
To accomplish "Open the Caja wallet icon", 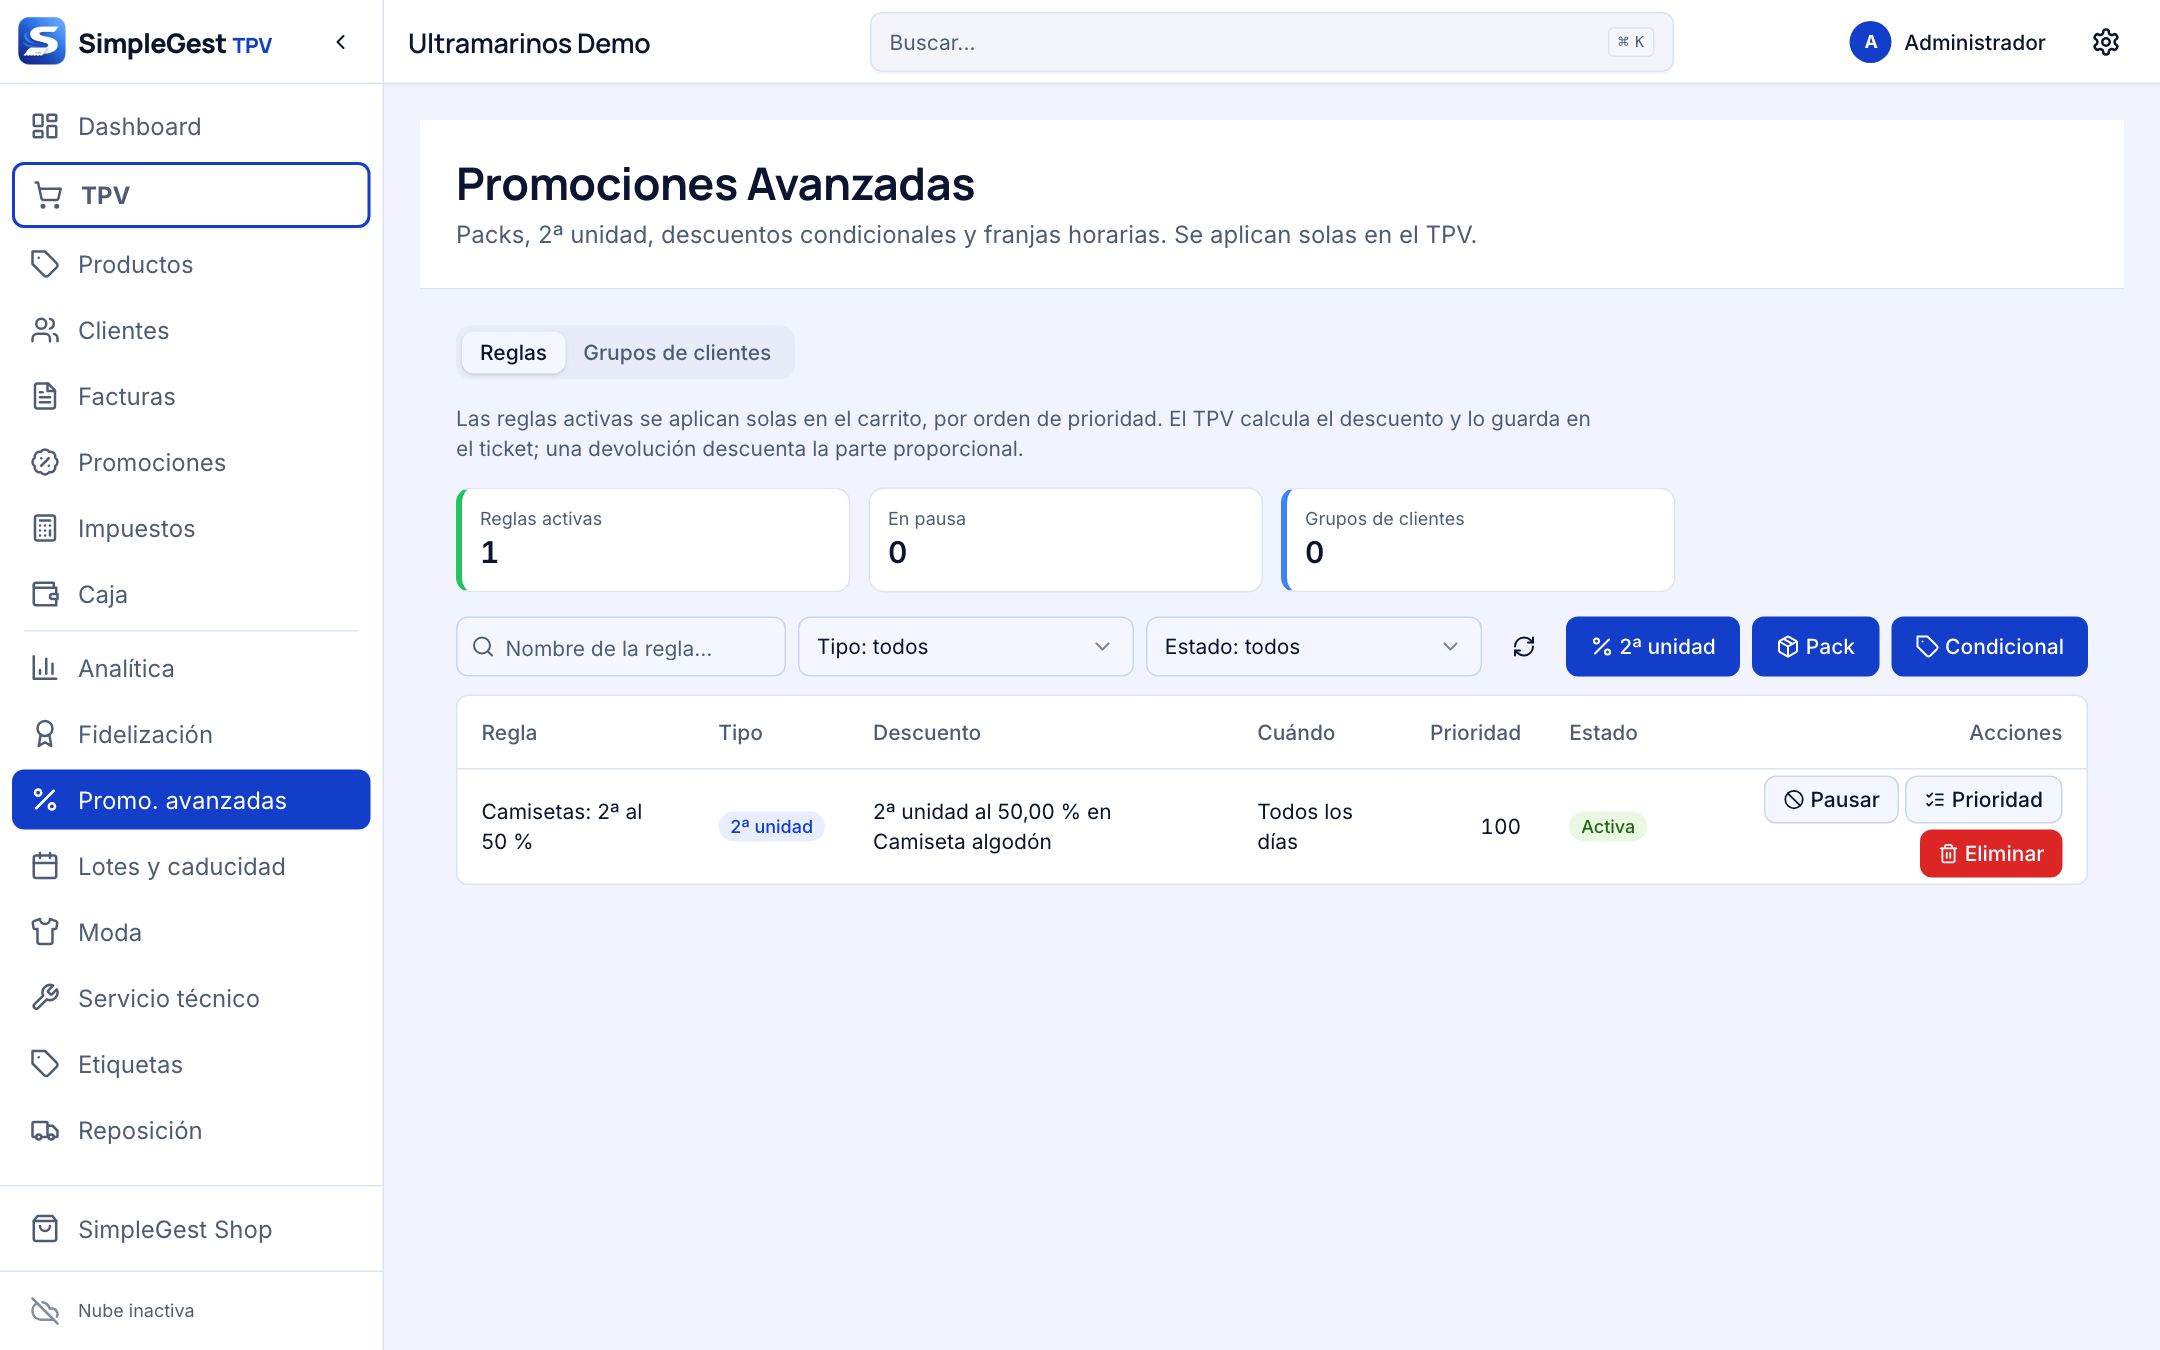I will 45,594.
